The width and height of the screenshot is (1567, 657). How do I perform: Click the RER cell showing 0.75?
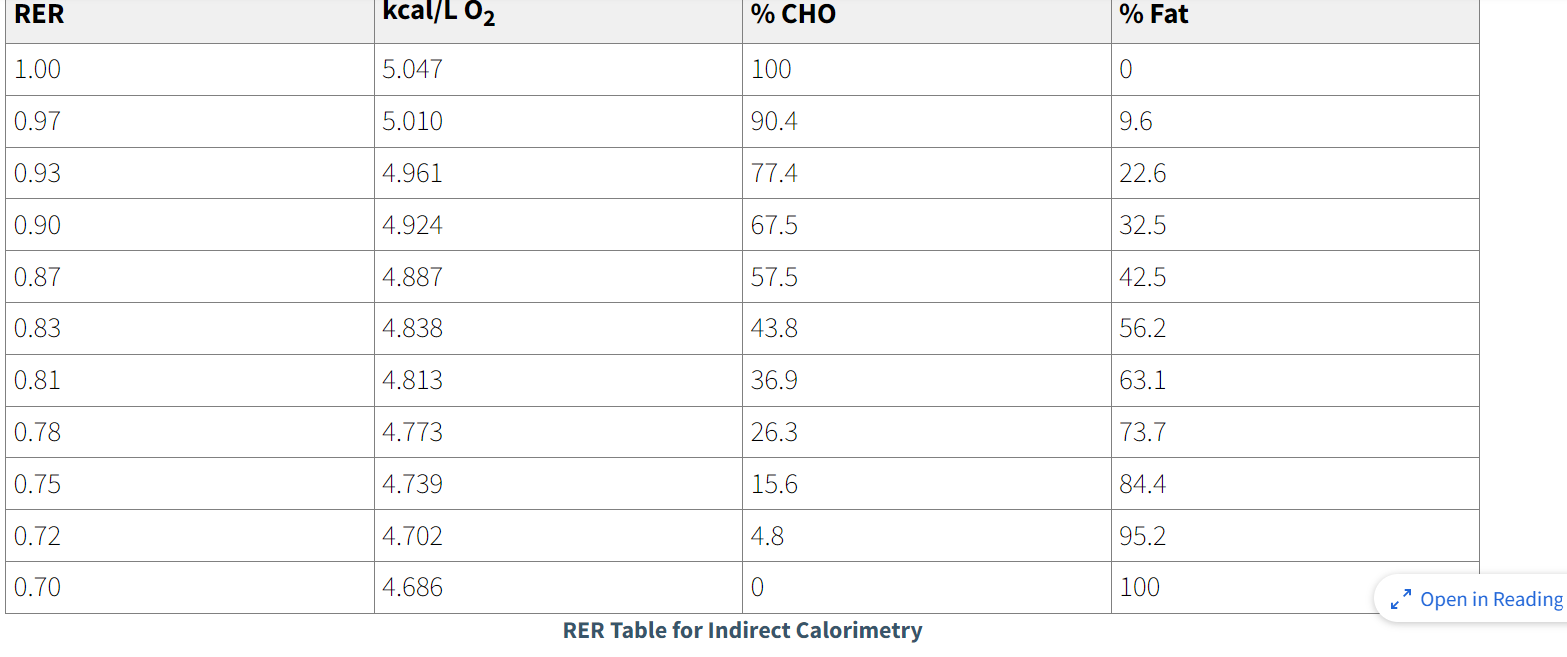pyautogui.click(x=38, y=485)
